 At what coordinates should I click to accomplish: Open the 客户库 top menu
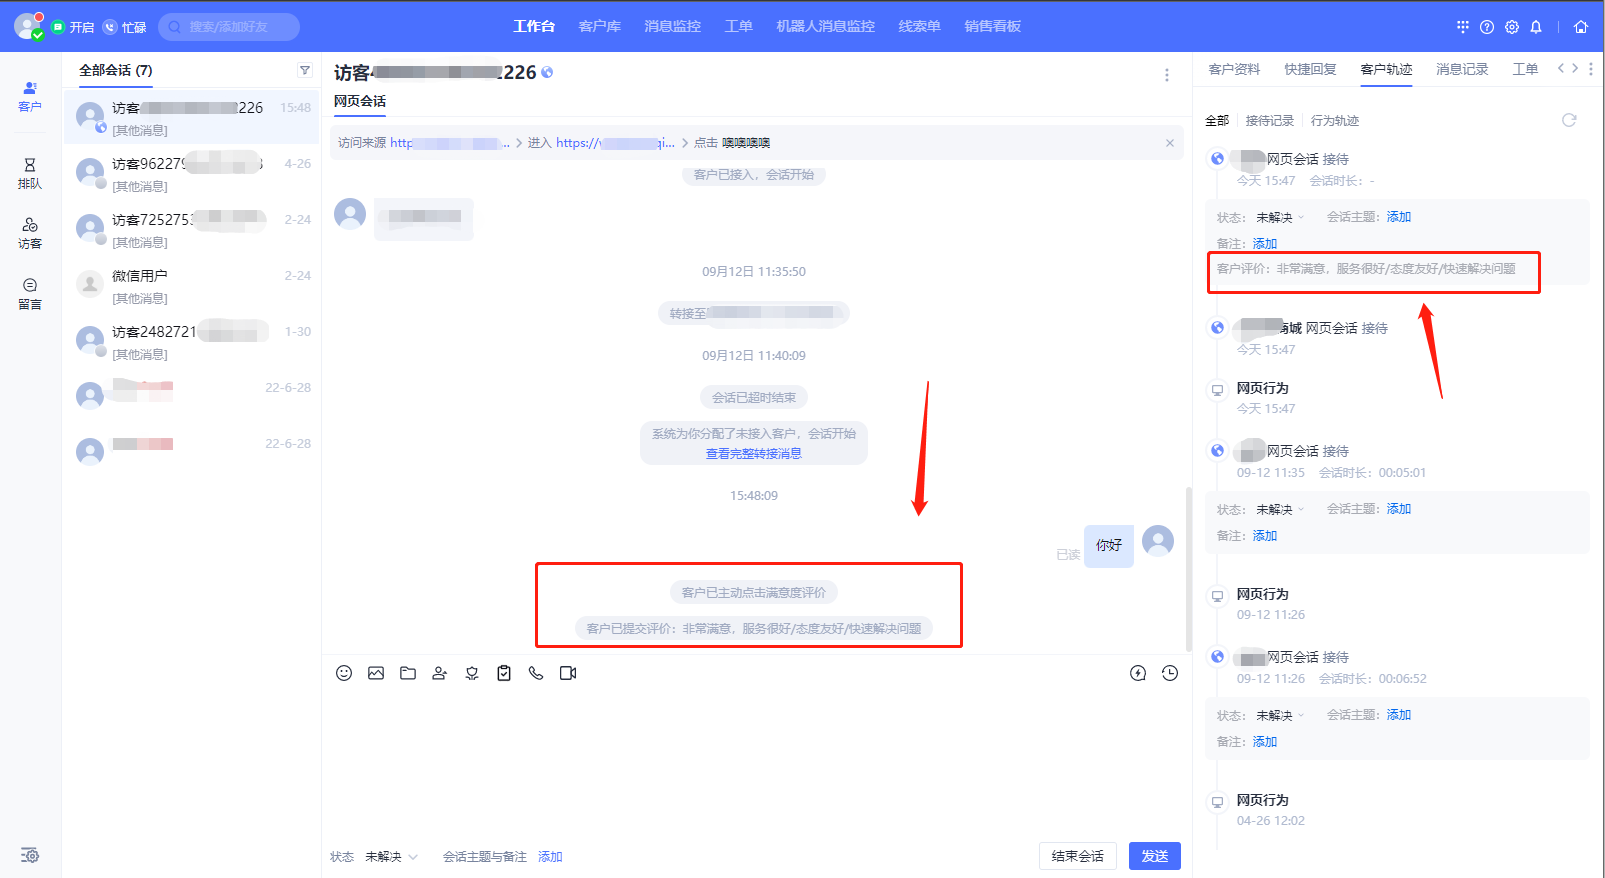pyautogui.click(x=600, y=26)
